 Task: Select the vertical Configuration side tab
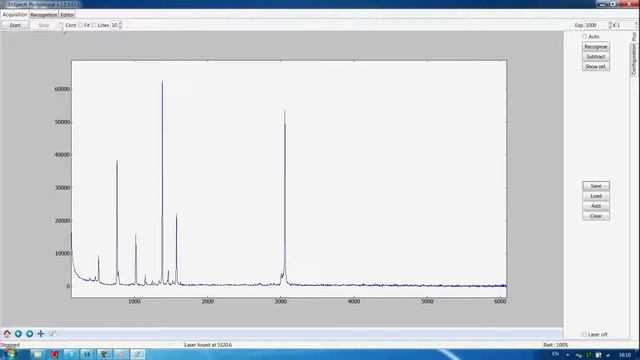(x=634, y=59)
